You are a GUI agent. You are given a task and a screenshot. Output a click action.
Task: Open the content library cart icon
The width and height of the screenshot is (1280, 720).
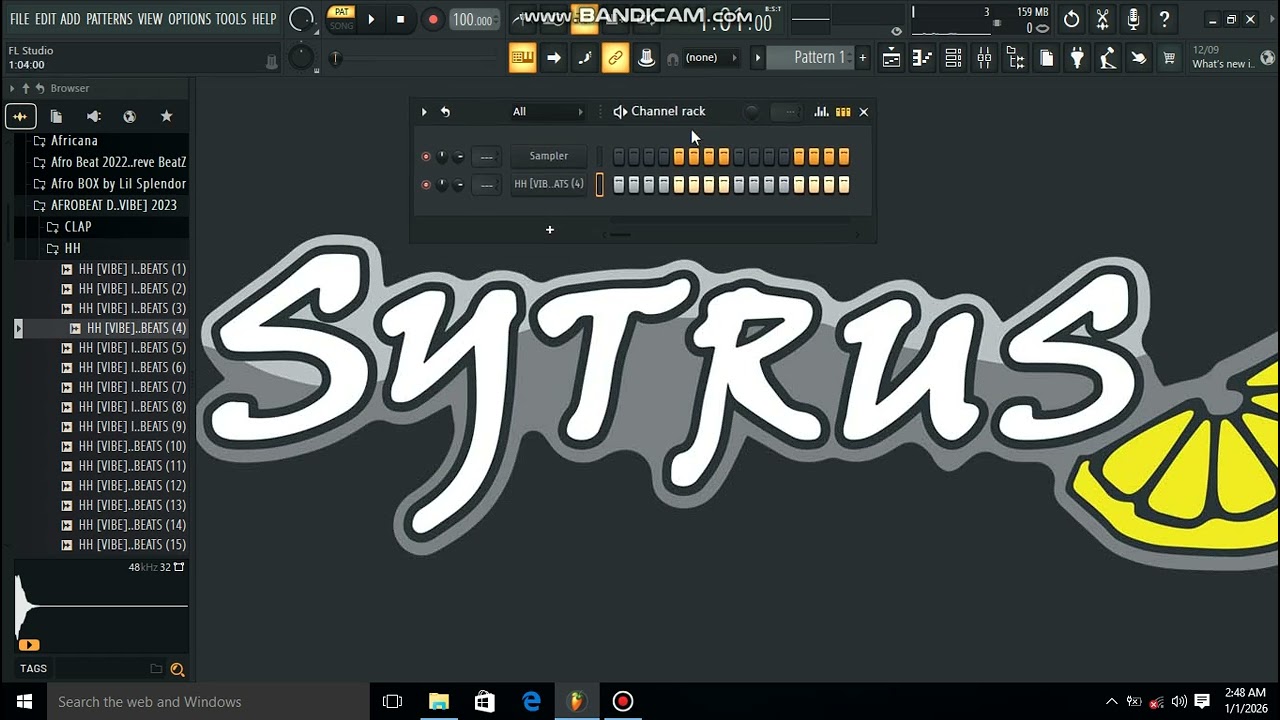pos(1169,59)
